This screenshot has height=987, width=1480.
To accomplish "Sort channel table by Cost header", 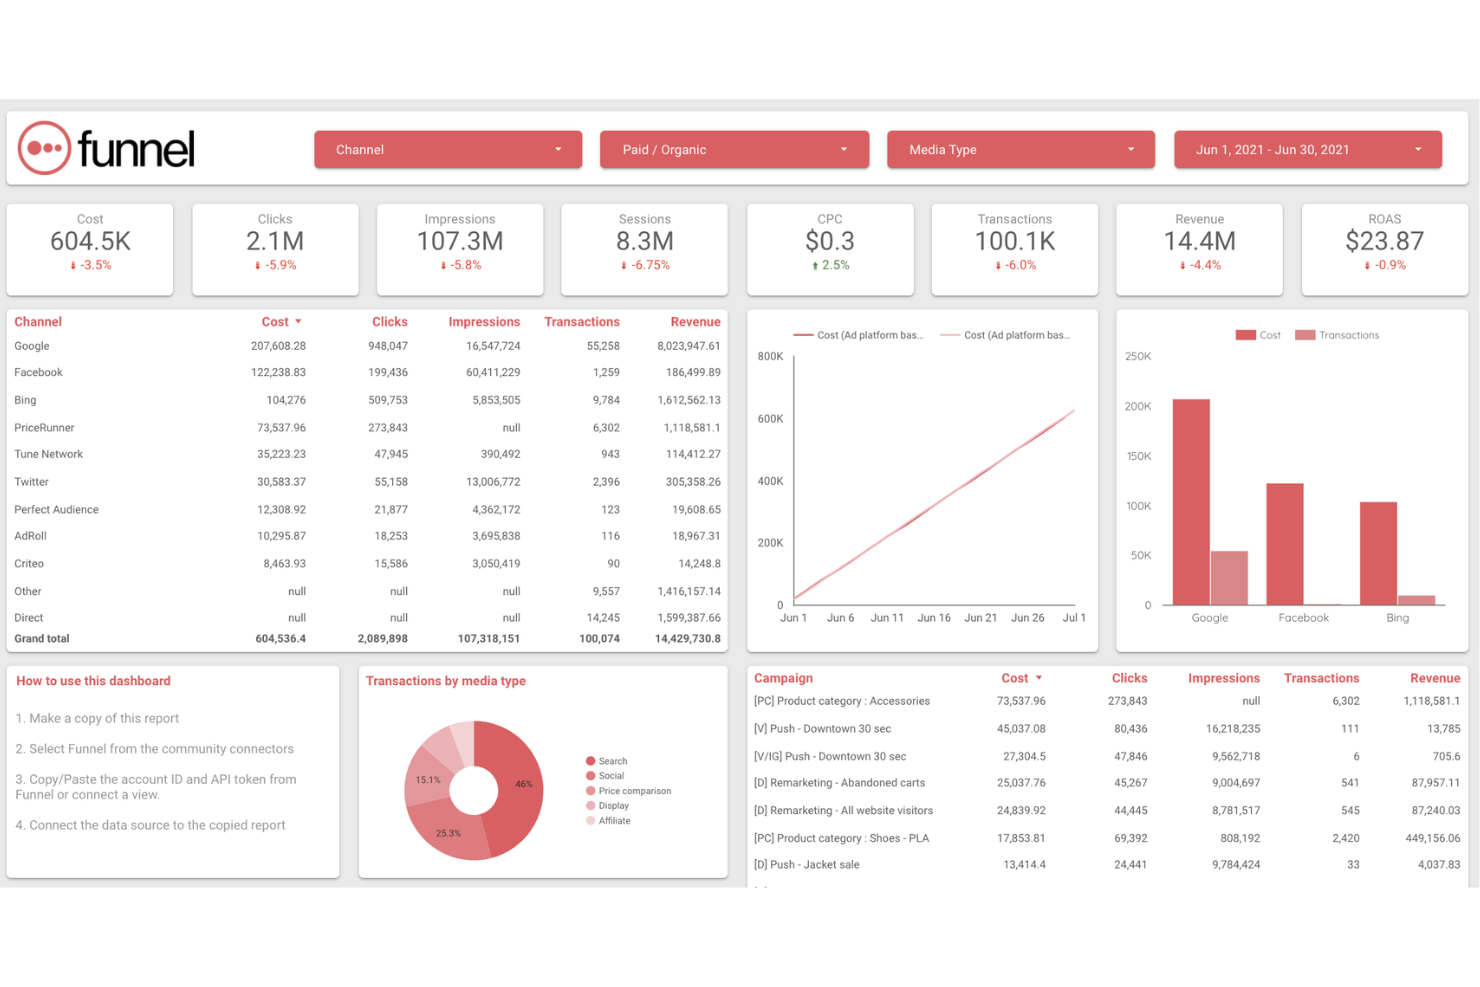I will point(275,322).
